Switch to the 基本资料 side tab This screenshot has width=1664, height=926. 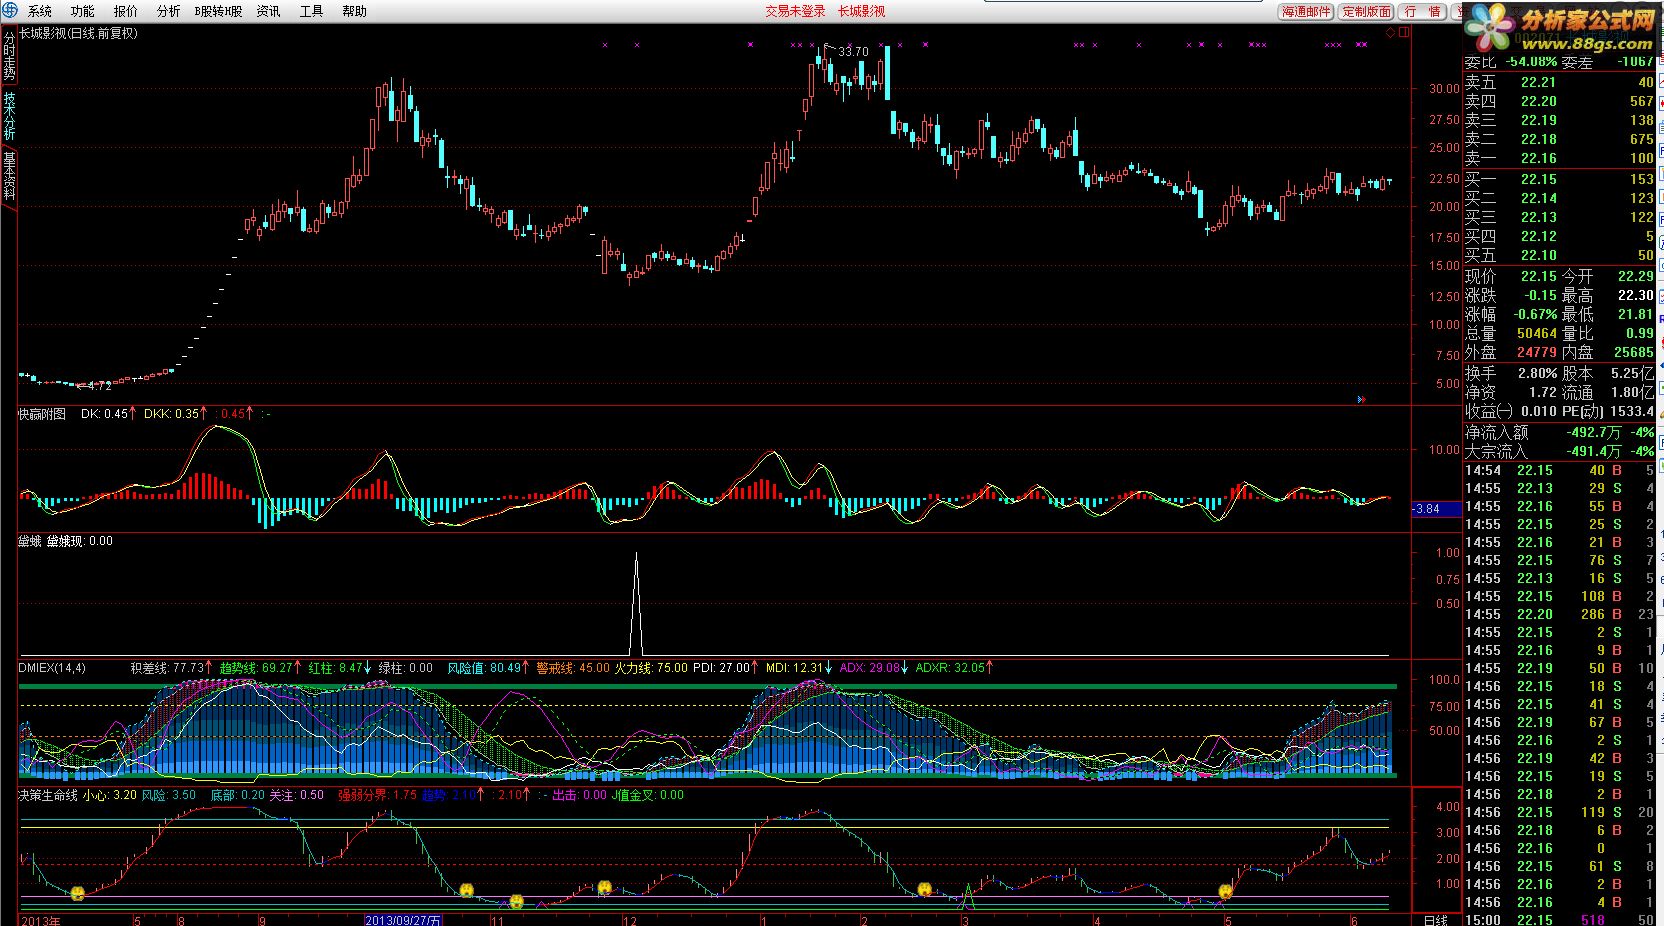pyautogui.click(x=9, y=176)
